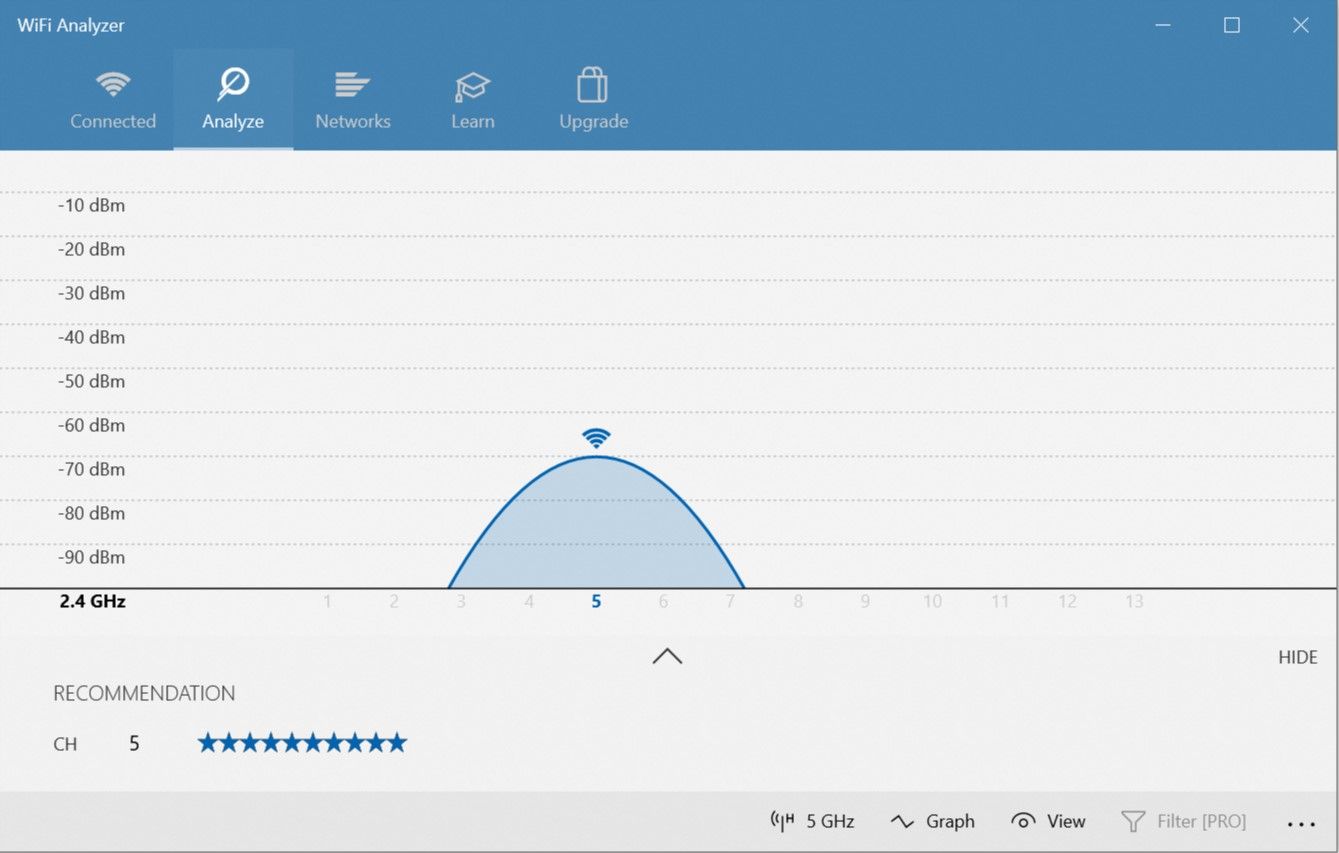The height and width of the screenshot is (853, 1339).
Task: Switch to the Networks tab
Action: pyautogui.click(x=353, y=100)
